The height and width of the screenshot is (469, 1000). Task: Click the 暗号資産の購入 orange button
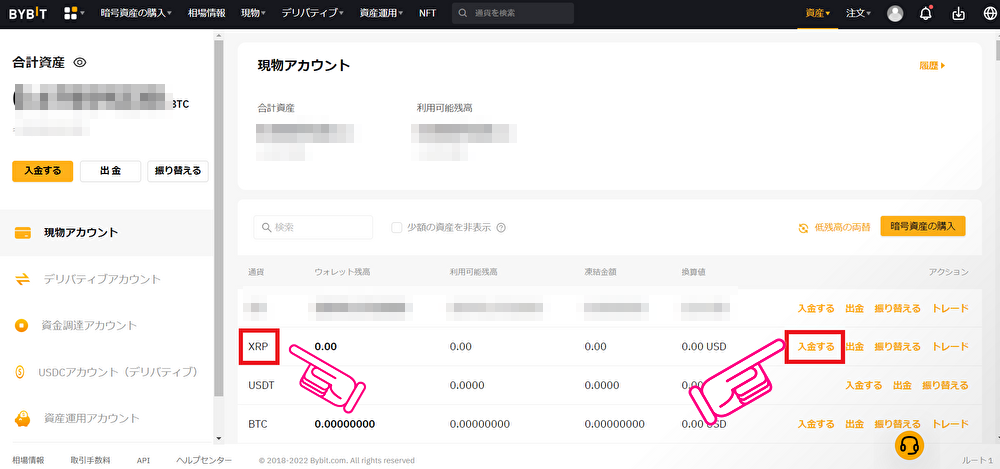[923, 226]
